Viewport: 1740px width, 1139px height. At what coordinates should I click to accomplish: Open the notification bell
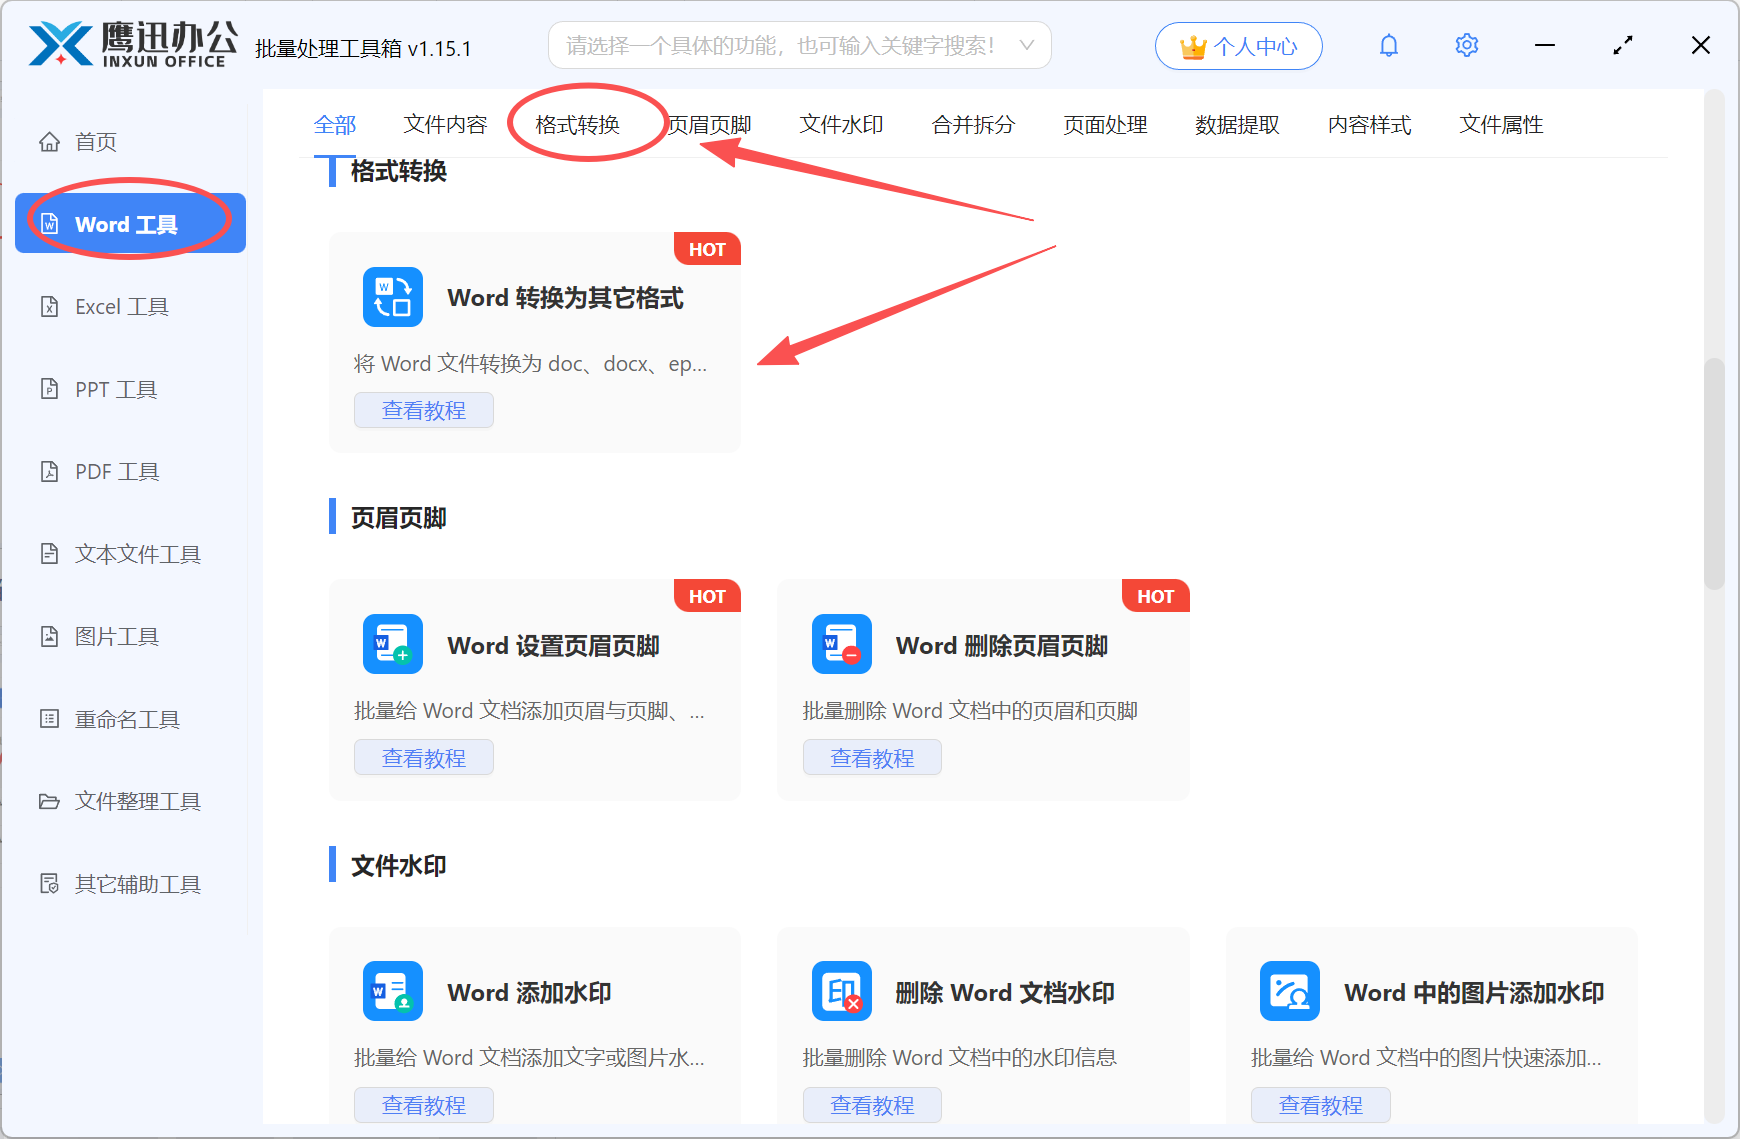pos(1388,45)
